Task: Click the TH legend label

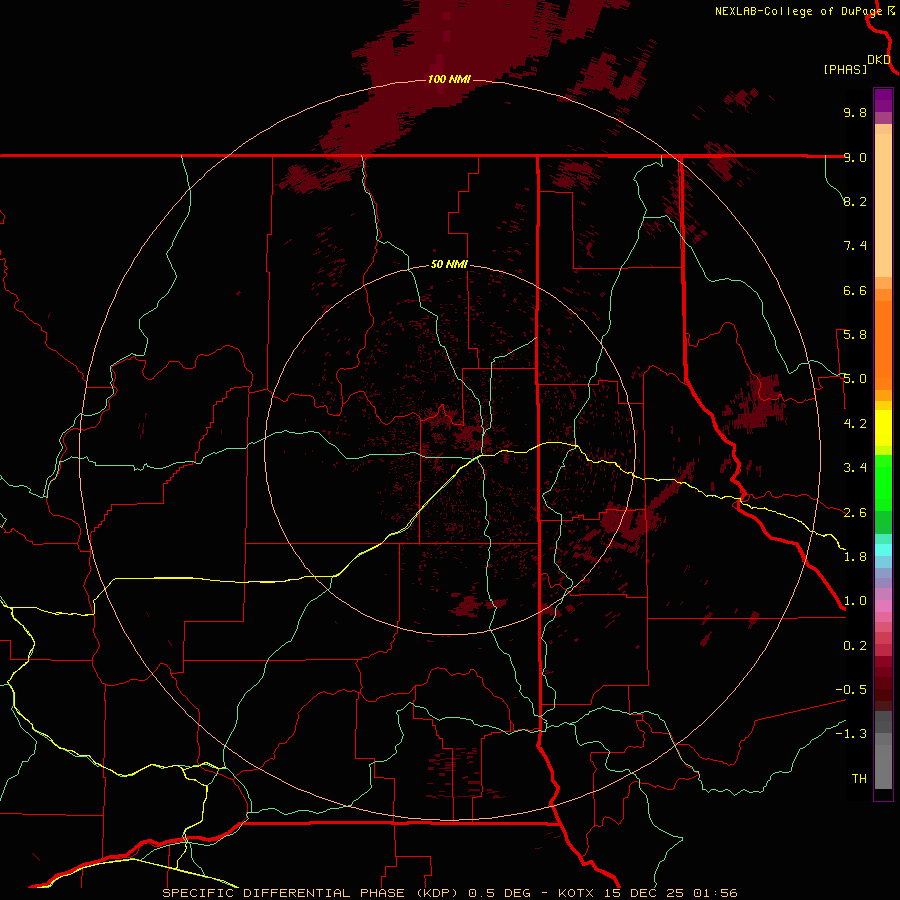Action: (859, 779)
